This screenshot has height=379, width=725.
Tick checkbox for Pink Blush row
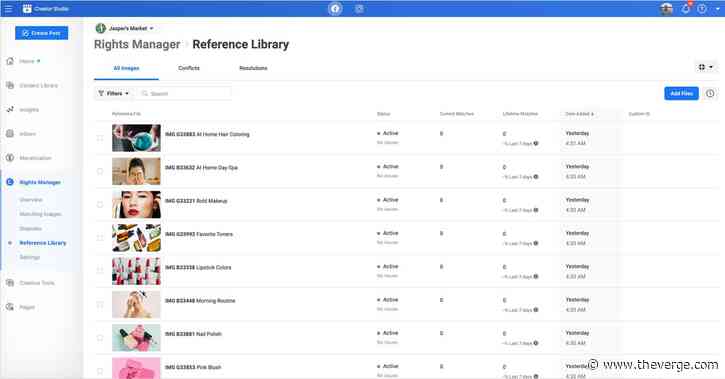pyautogui.click(x=100, y=371)
